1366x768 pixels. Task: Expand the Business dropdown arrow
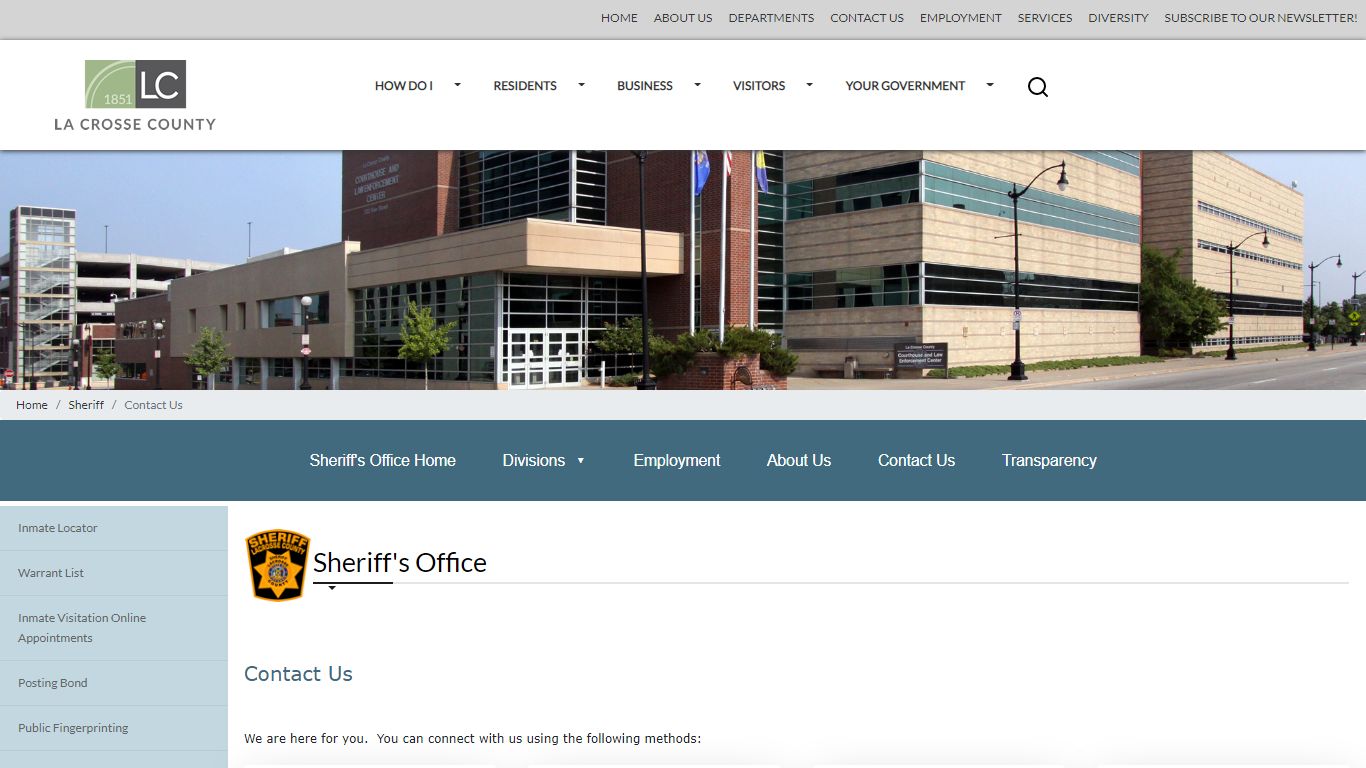(698, 85)
